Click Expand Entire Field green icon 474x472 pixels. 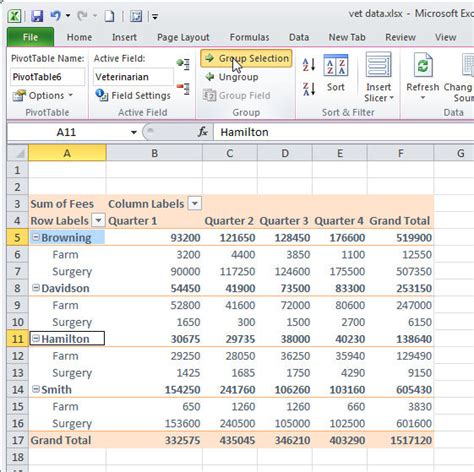[x=183, y=64]
